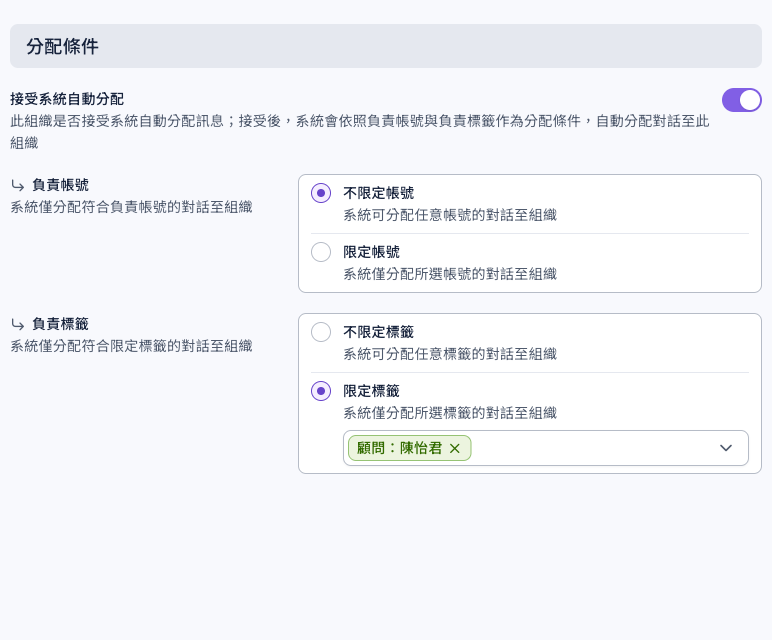
Task: Click text 系統僅分配符合限定標籤的對話至組織
Action: [131, 346]
